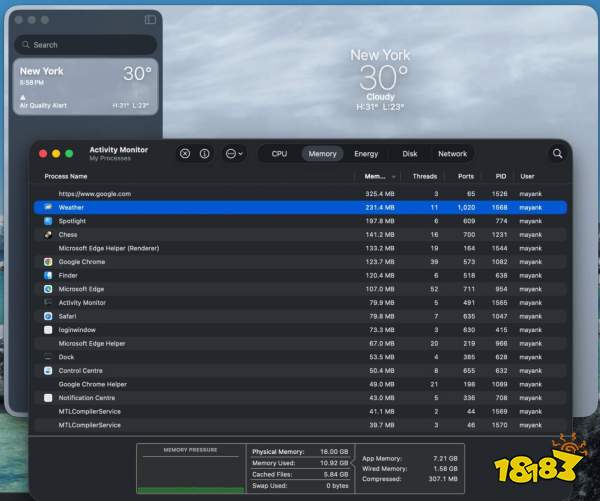Viewport: 600px width, 501px height.
Task: Click the Safari process icon
Action: point(48,316)
